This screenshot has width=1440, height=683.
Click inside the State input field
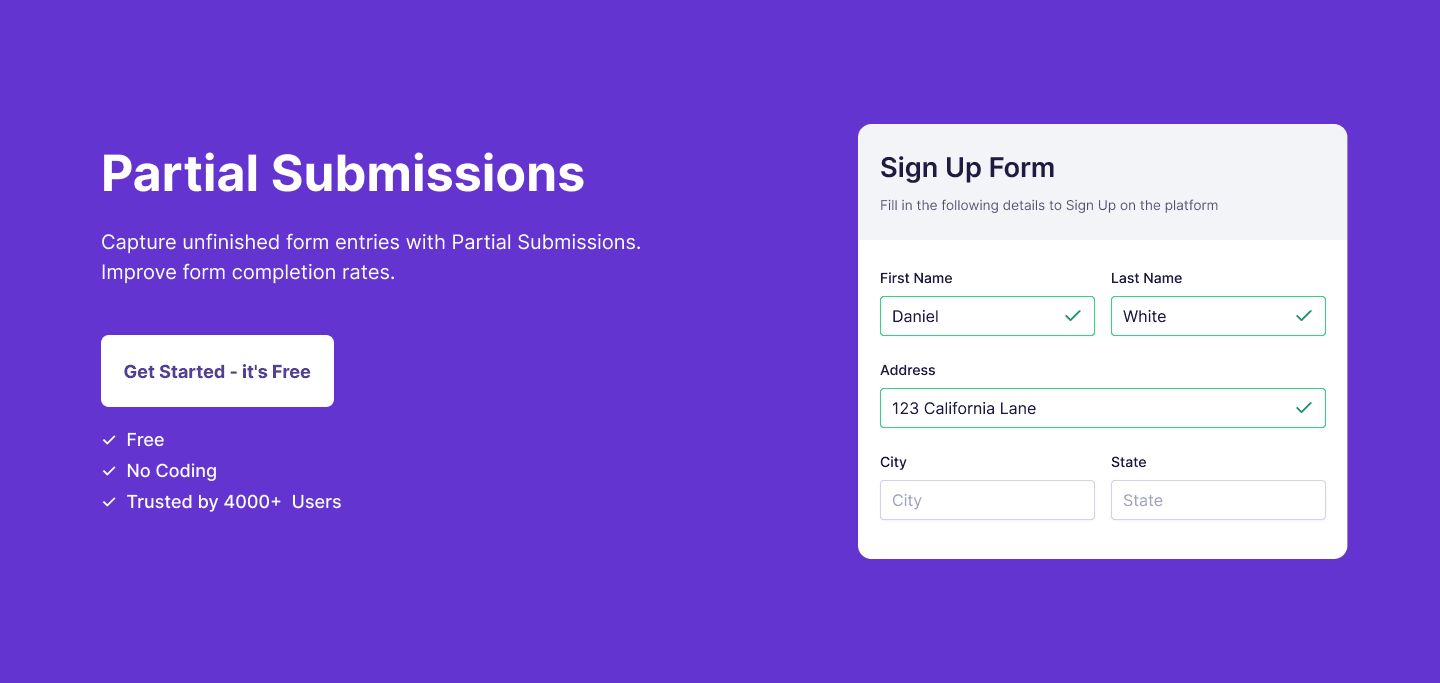coord(1218,500)
